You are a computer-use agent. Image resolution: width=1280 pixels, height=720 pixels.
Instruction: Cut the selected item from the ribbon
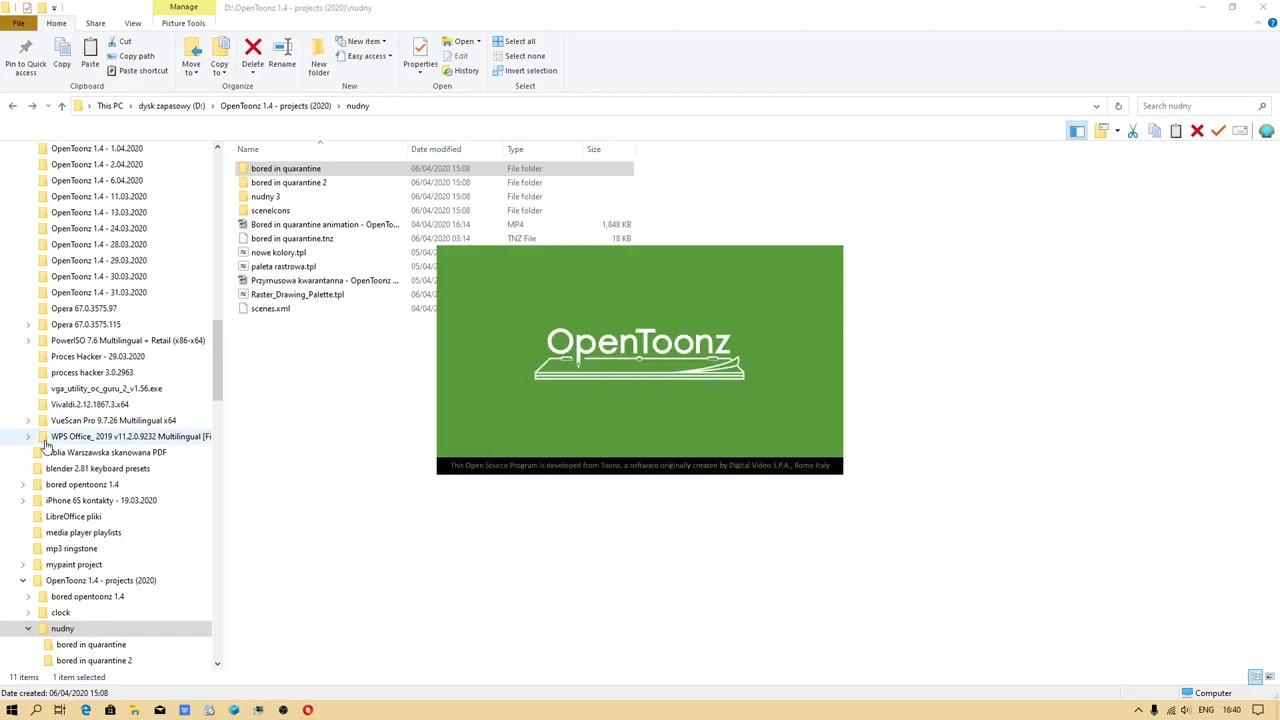point(119,42)
